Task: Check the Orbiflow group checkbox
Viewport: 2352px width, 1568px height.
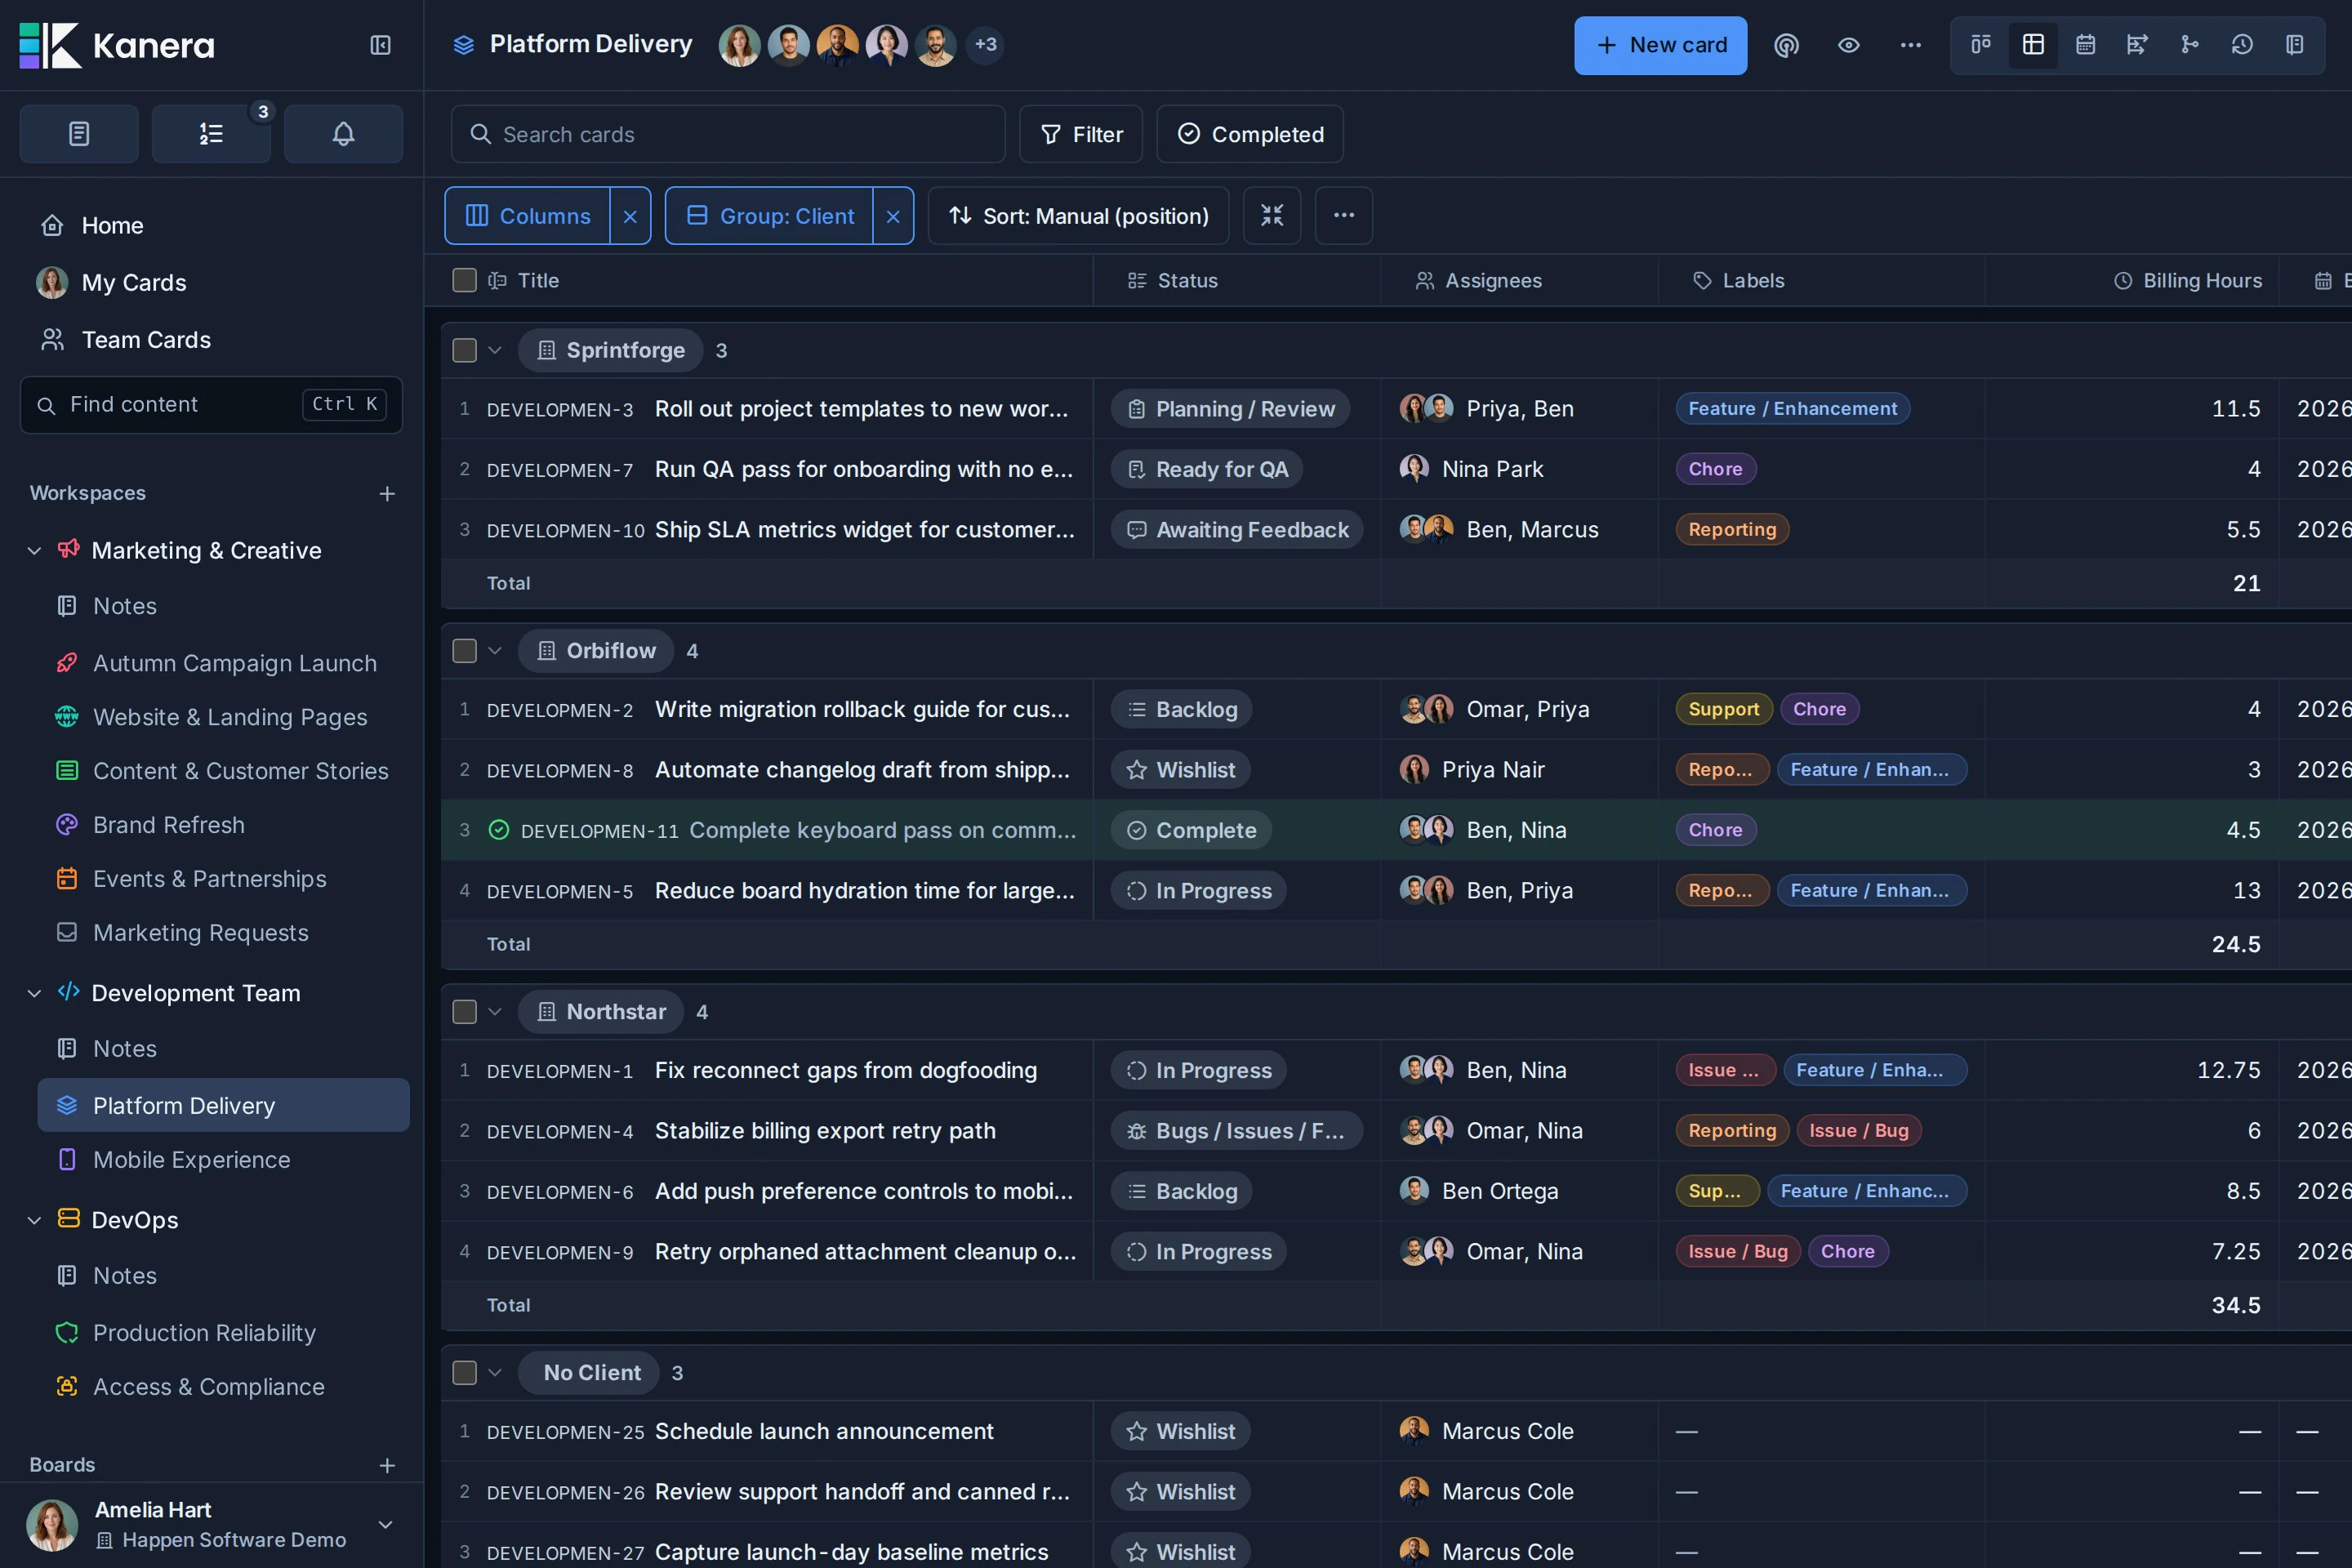Action: coord(464,651)
